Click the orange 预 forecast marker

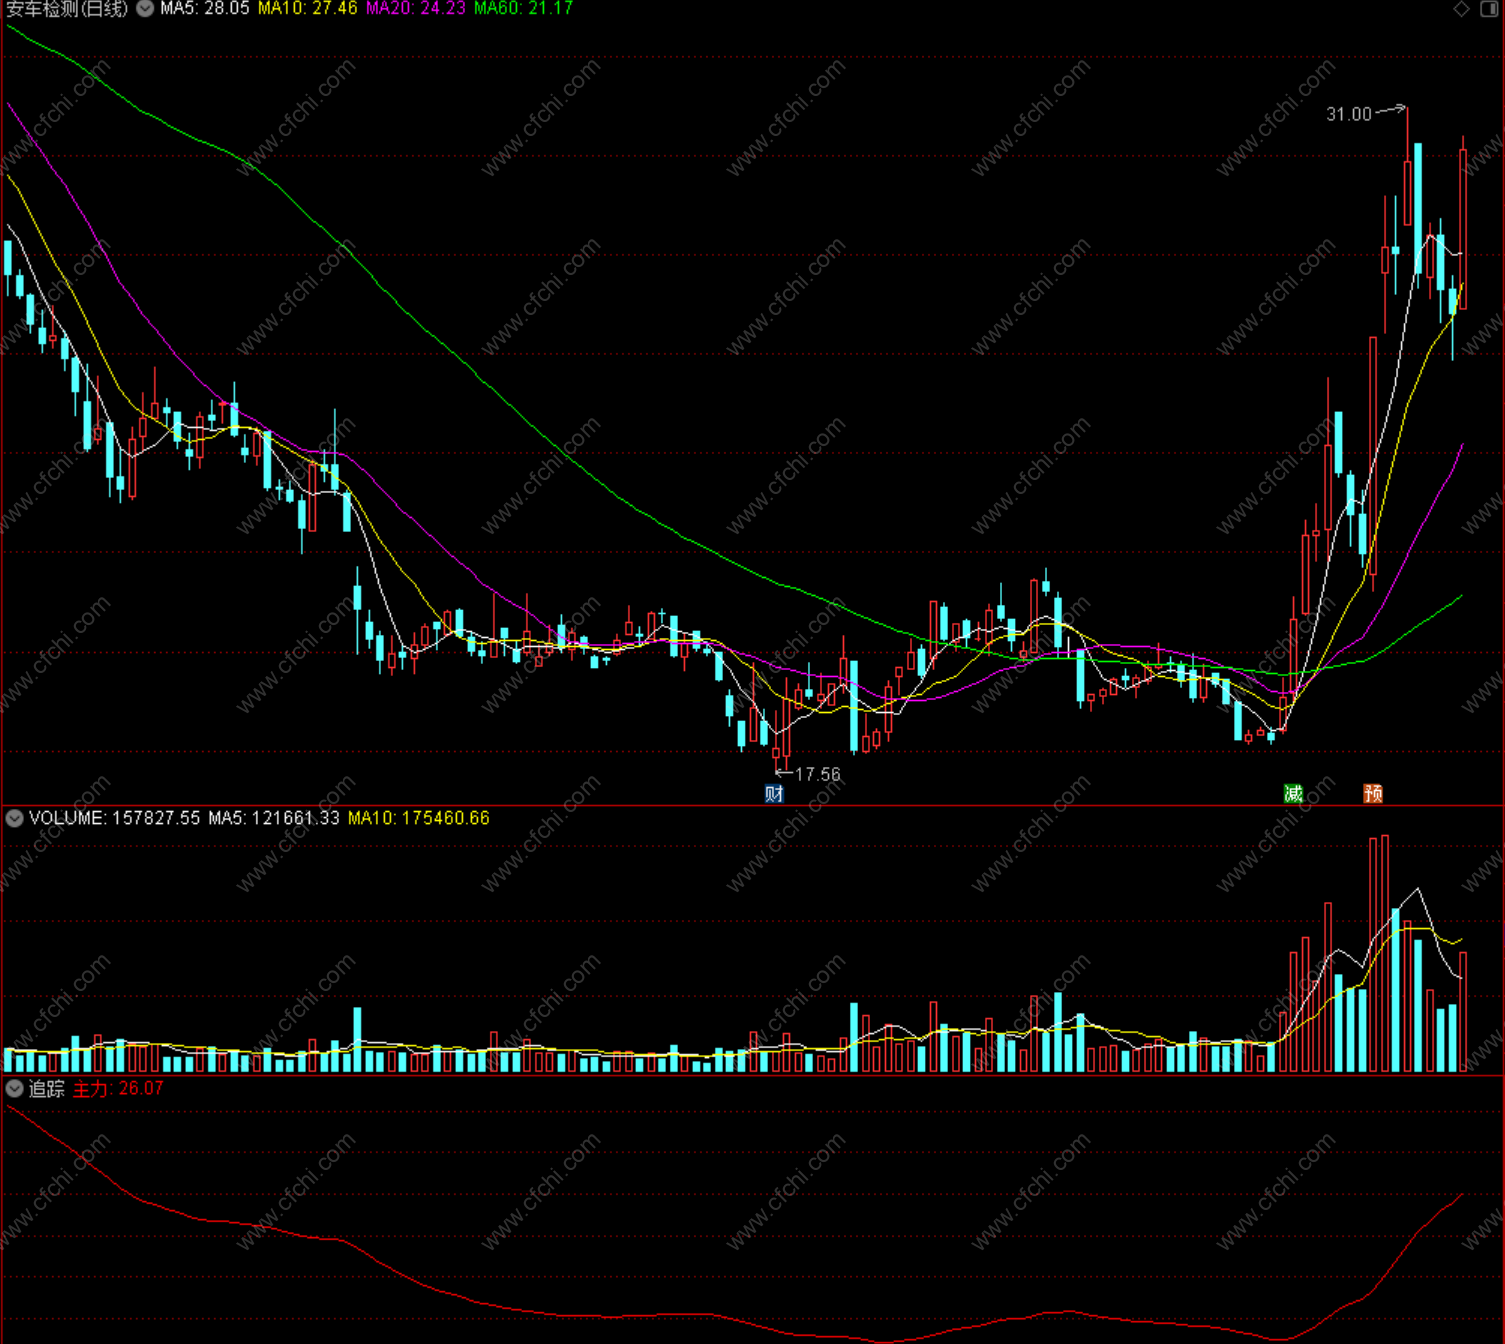[1373, 794]
